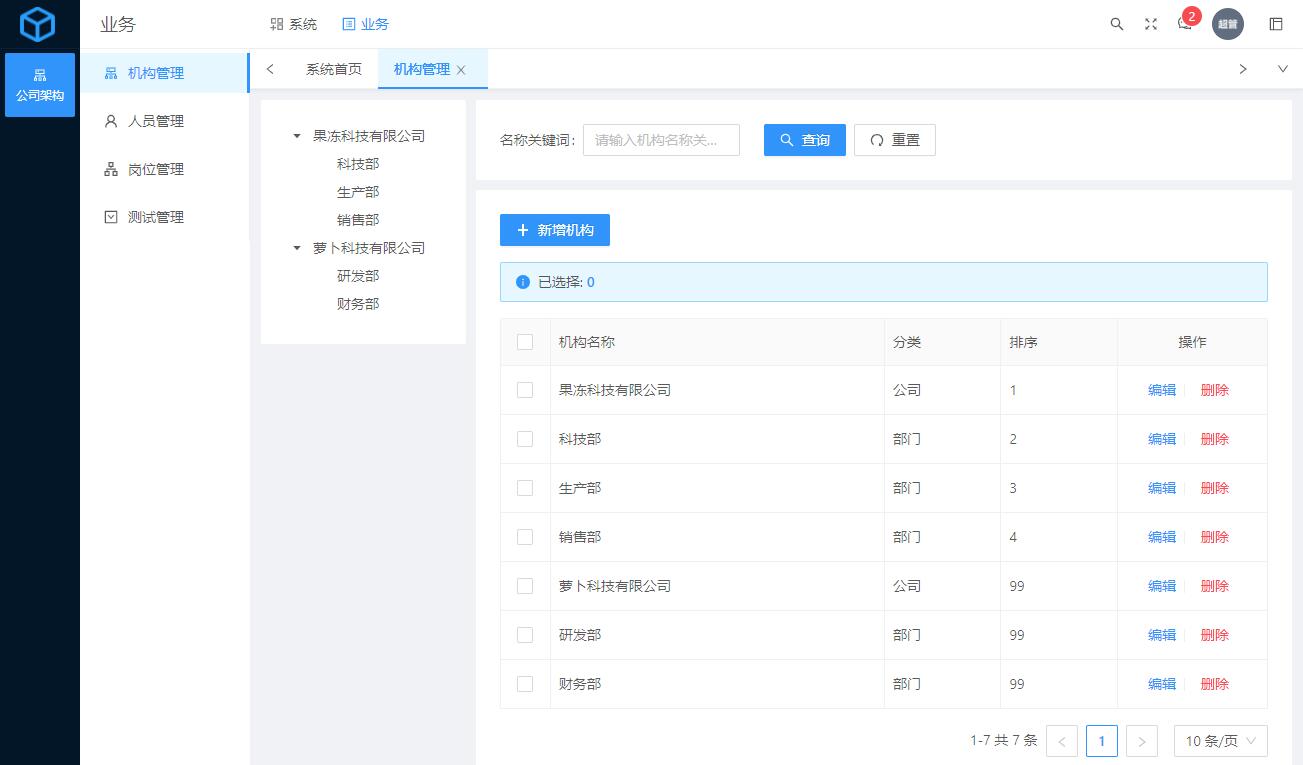Check the select-all checkbox in table header
1303x765 pixels.
pos(525,341)
